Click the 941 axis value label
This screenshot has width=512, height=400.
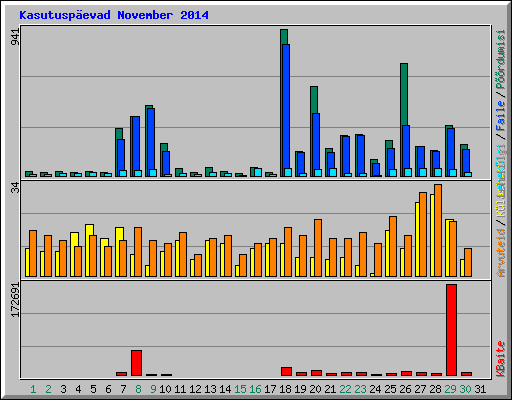(15, 37)
